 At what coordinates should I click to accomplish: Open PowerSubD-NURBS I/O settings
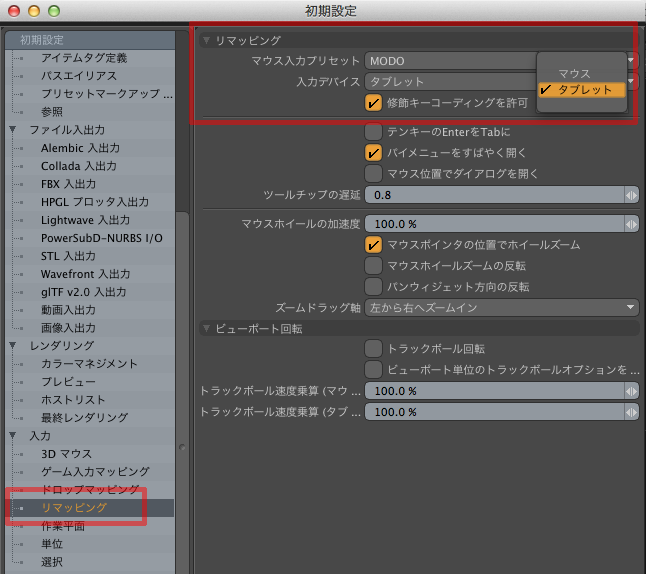click(x=102, y=238)
